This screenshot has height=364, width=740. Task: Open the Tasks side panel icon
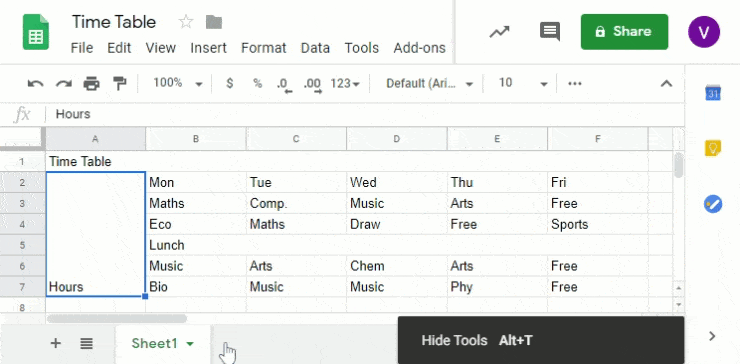pyautogui.click(x=713, y=204)
